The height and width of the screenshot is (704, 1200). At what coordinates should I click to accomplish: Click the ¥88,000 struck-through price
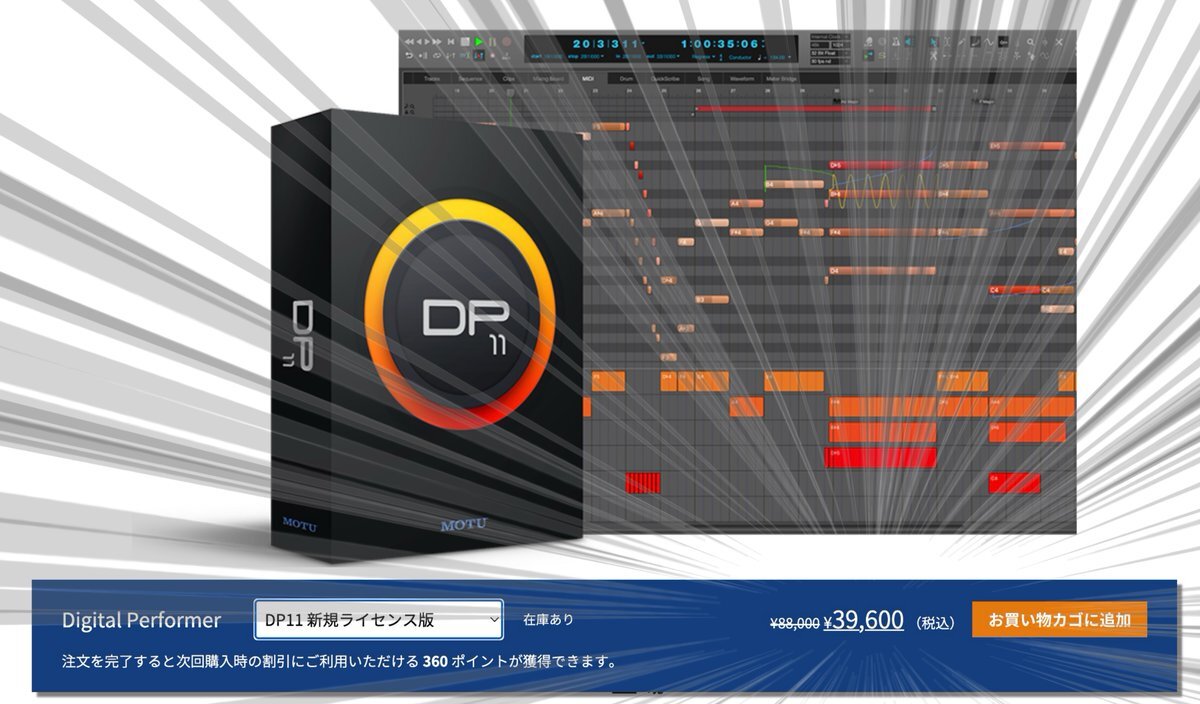pos(795,622)
